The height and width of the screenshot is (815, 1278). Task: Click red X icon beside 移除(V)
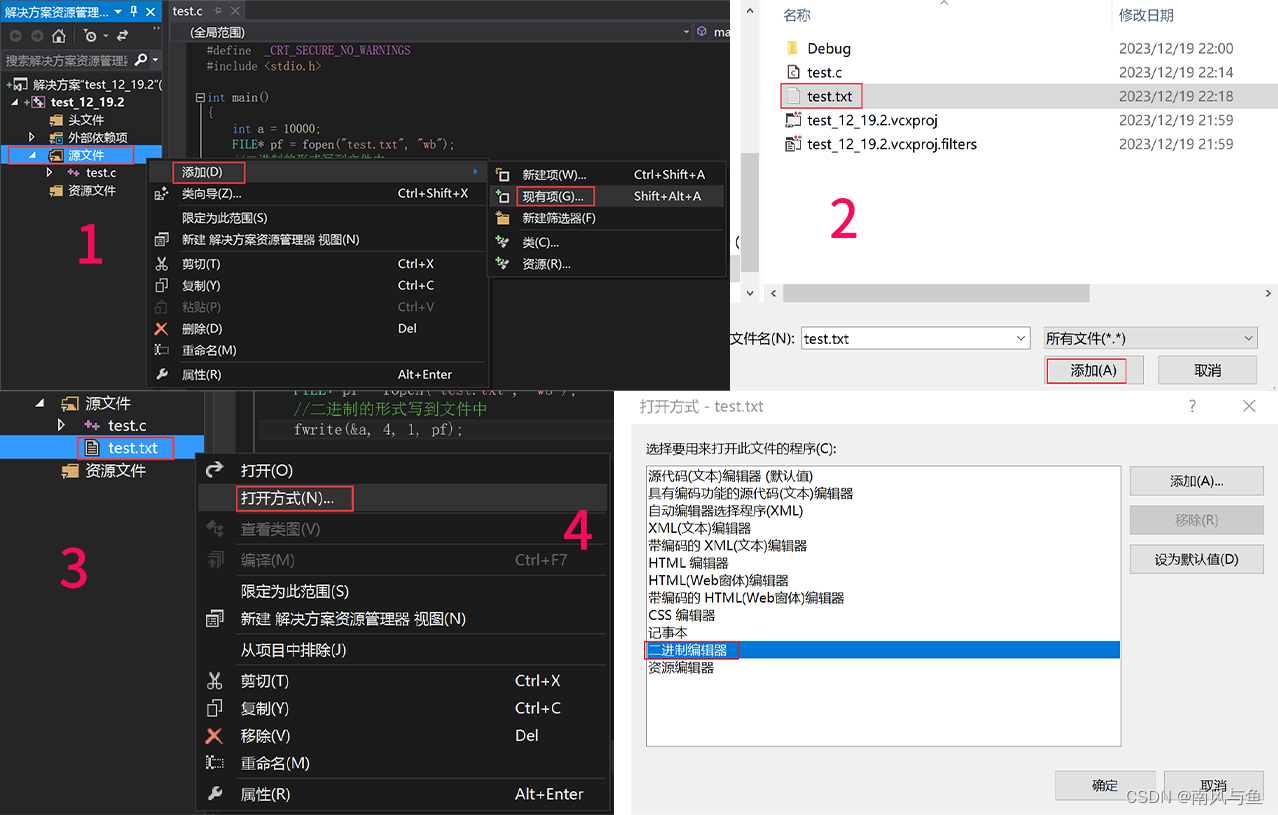pos(214,735)
